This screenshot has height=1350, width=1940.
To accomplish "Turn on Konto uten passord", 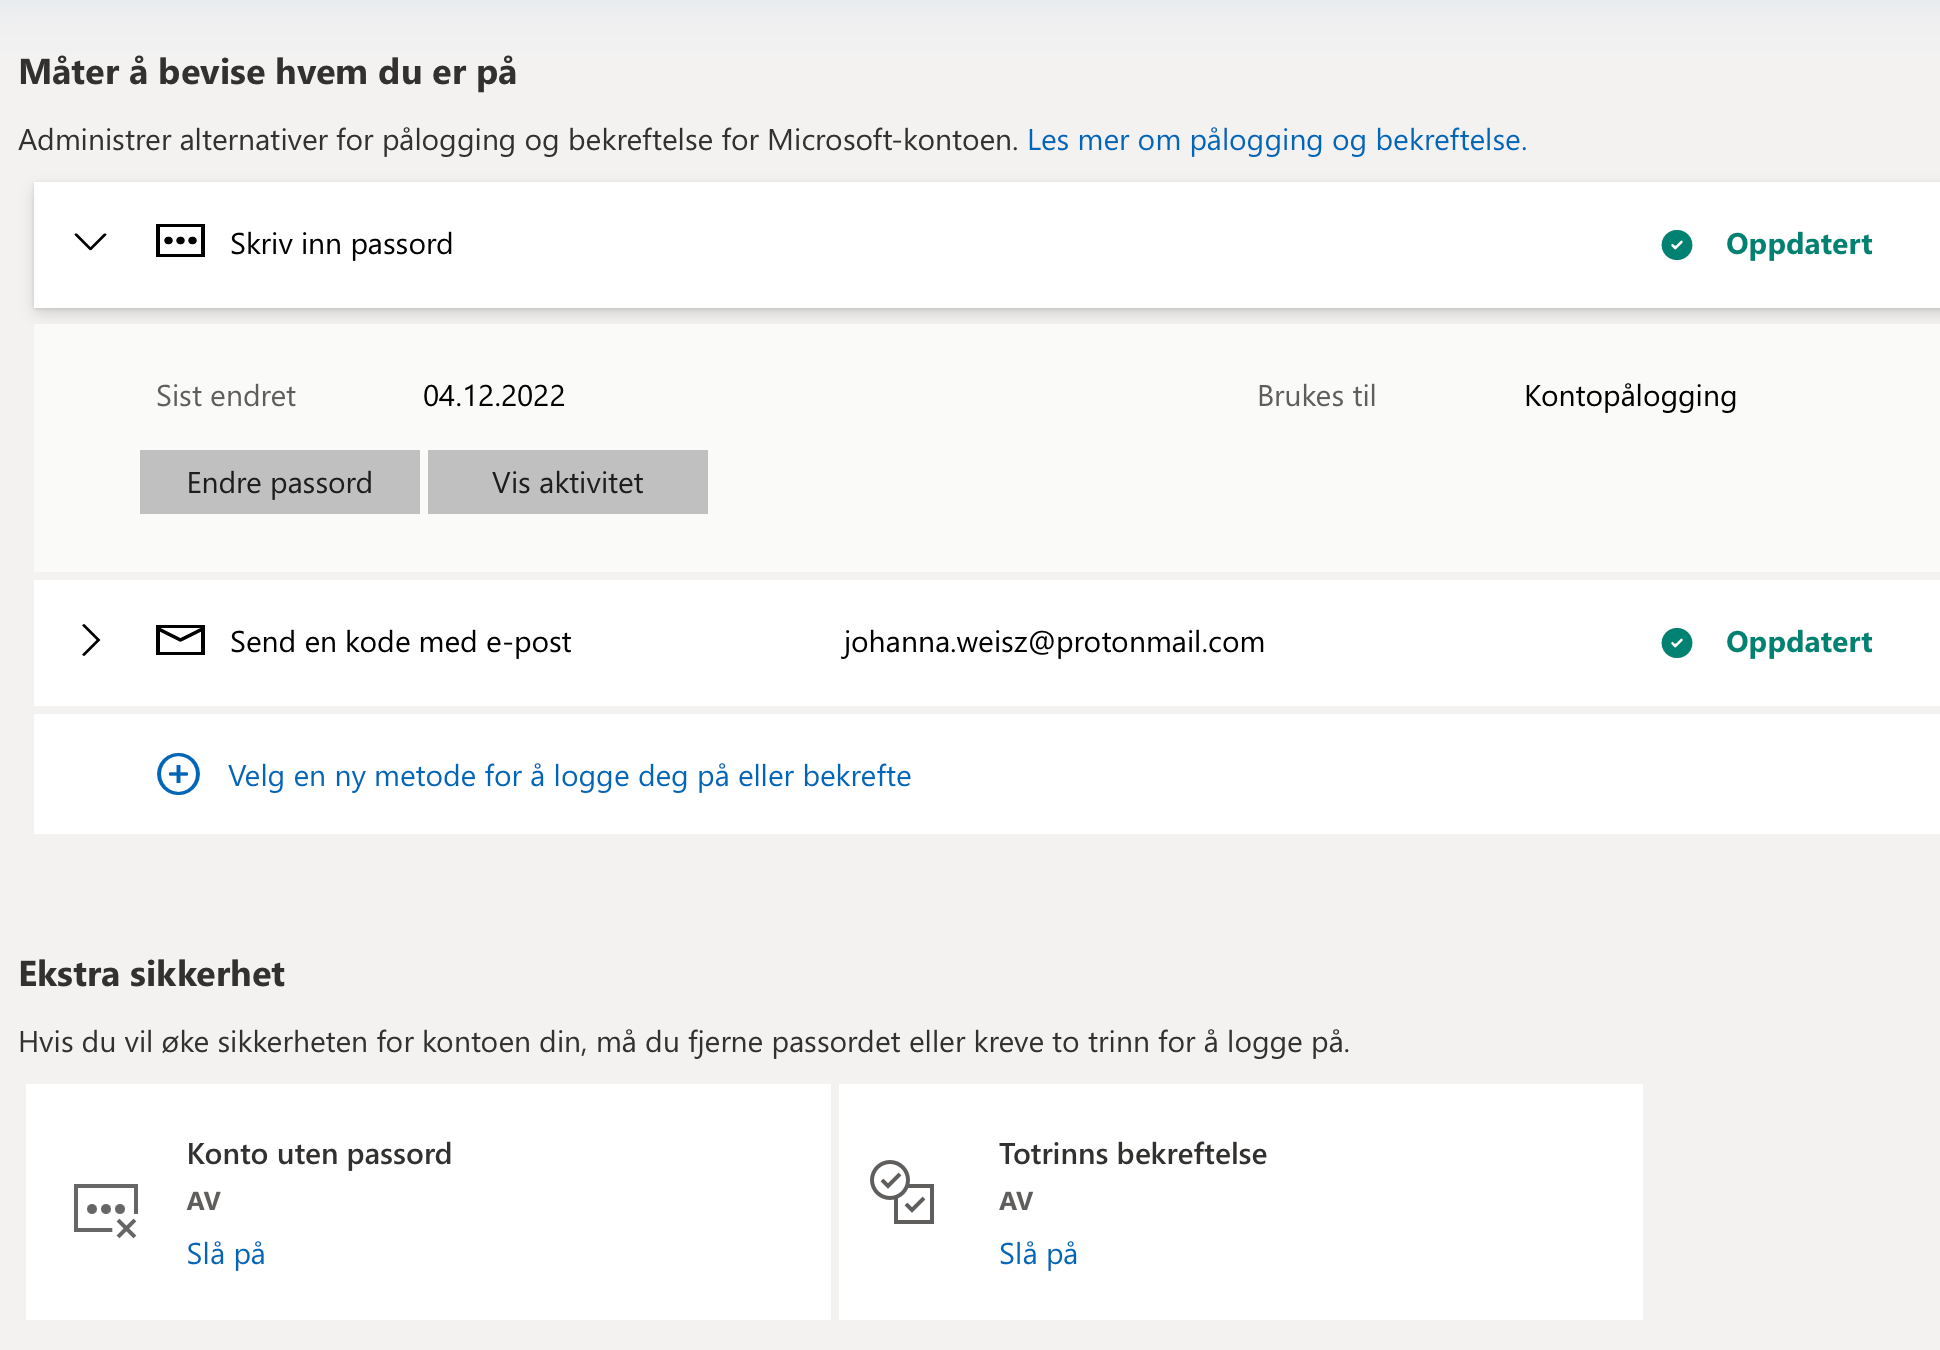I will click(226, 1254).
